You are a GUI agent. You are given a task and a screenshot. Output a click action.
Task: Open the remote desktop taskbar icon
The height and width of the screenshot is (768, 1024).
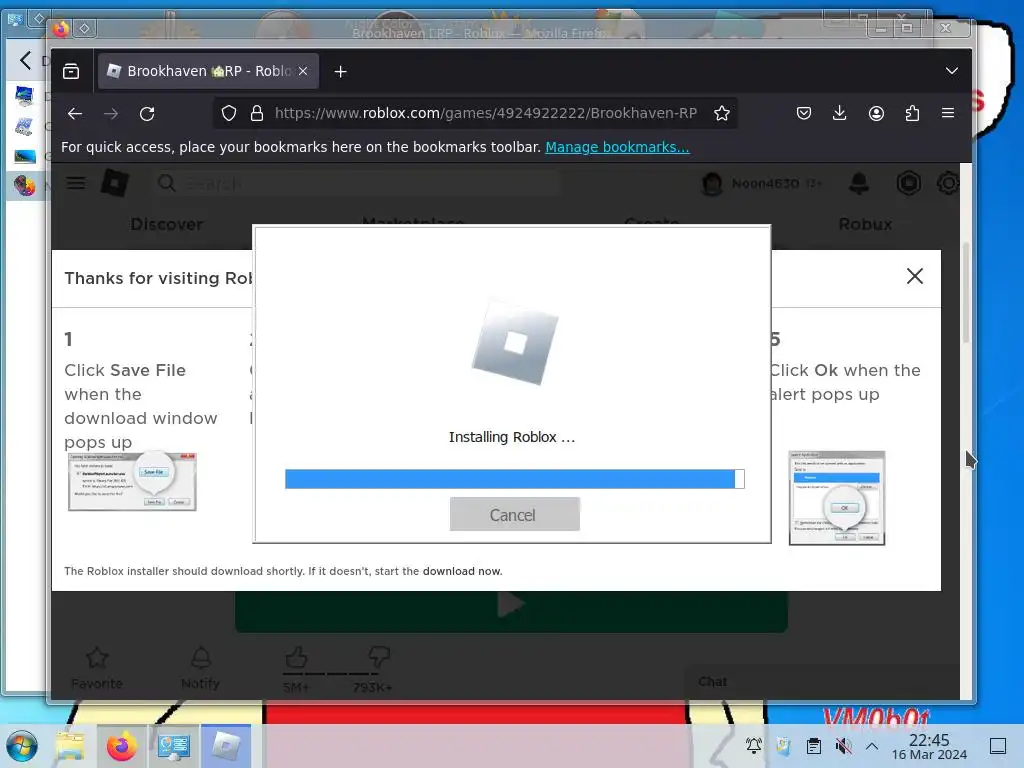pos(174,746)
